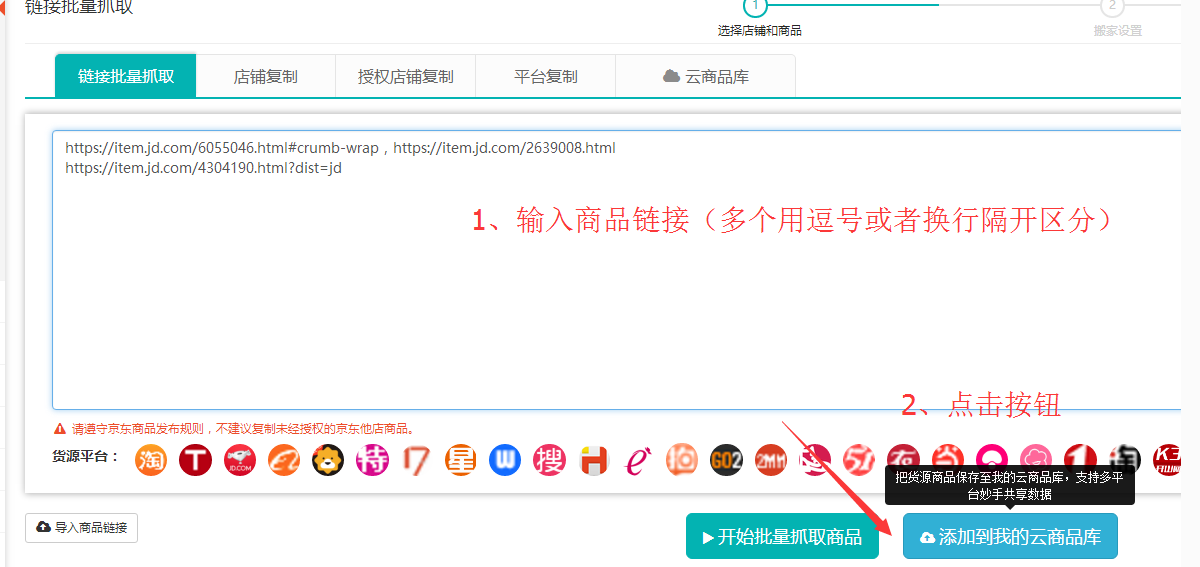The width and height of the screenshot is (1200, 567).
Task: Open the 链接批量抓取 tab
Action: (x=126, y=76)
